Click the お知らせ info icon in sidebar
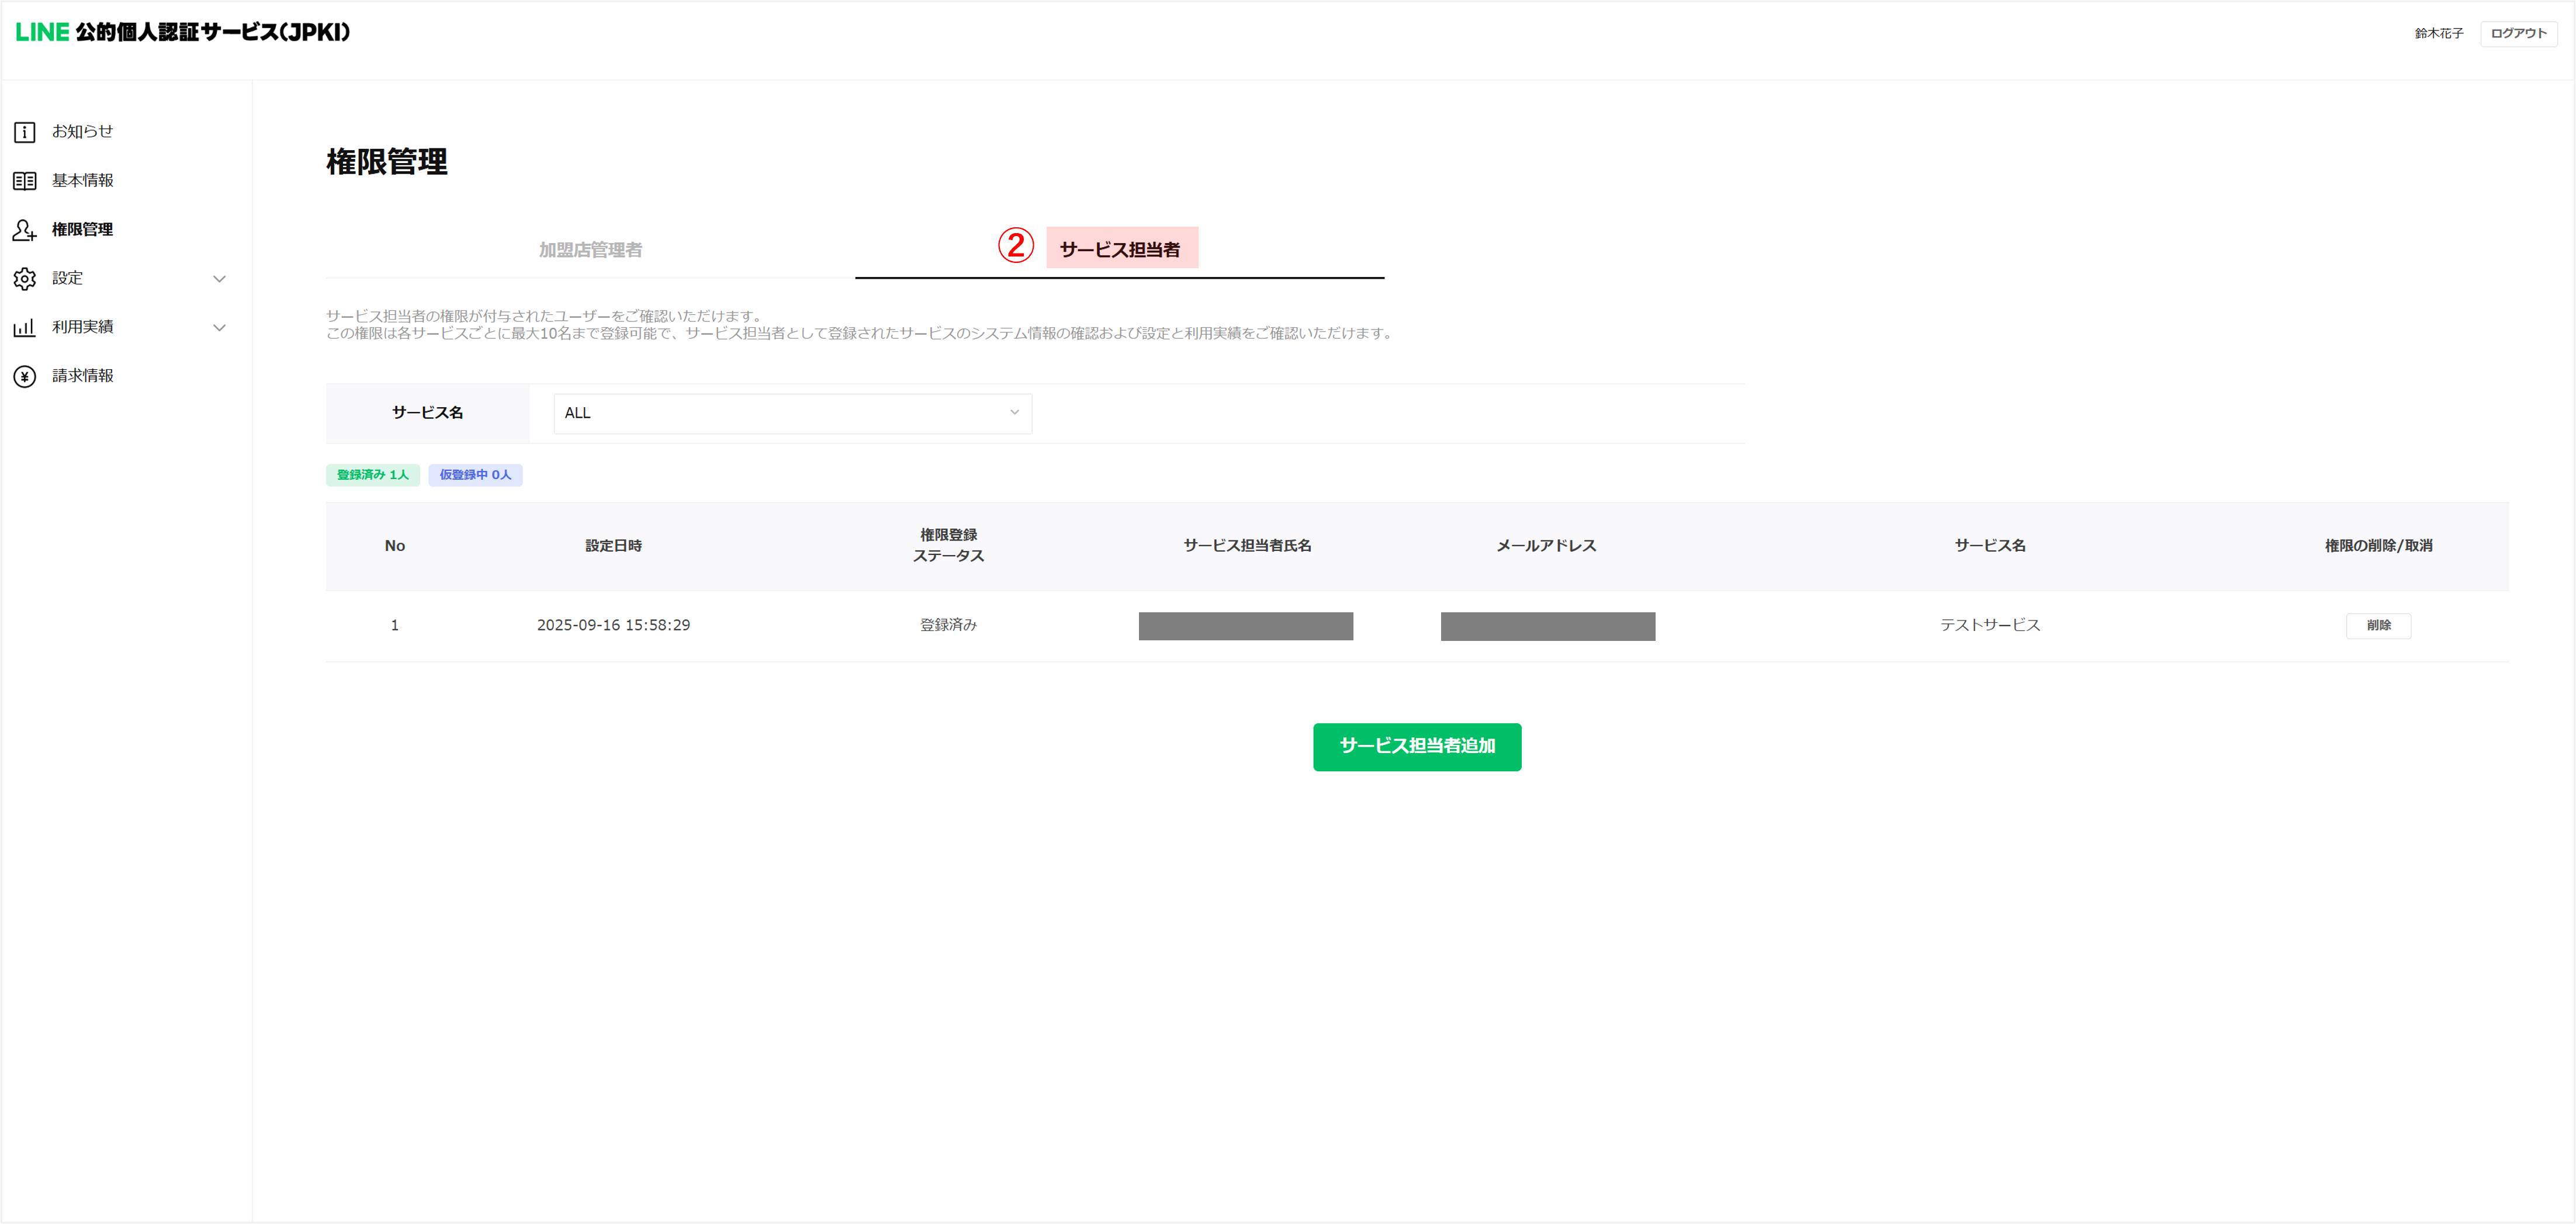The image size is (2576, 1224). (25, 132)
